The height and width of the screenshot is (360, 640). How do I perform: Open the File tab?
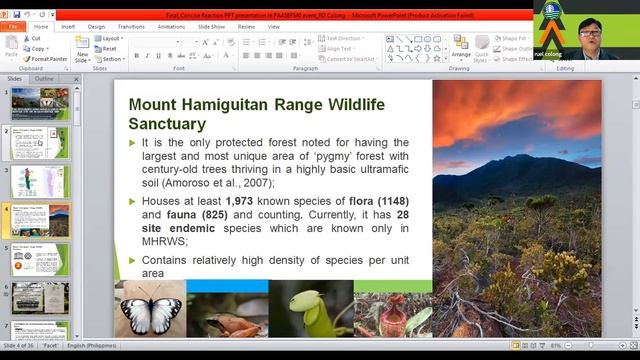click(13, 27)
